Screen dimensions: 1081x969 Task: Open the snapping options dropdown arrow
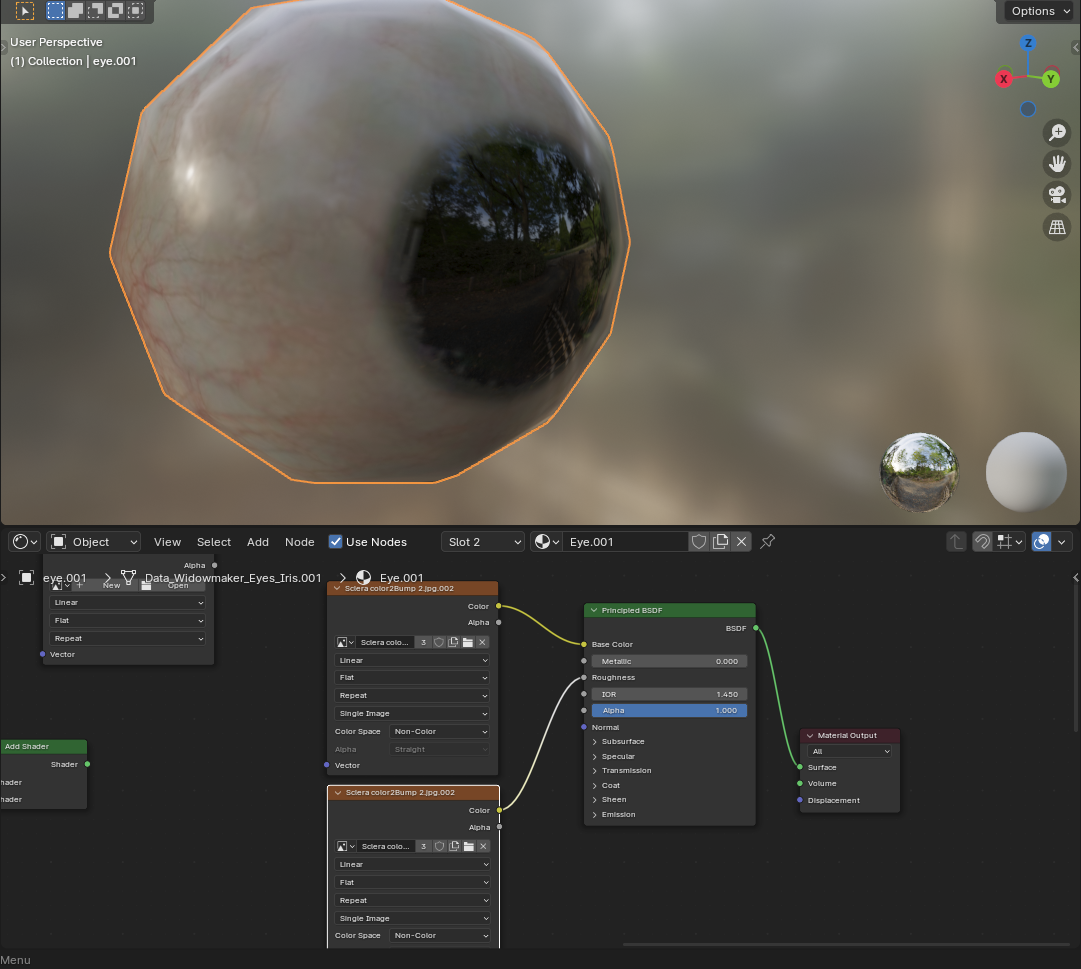click(1019, 542)
